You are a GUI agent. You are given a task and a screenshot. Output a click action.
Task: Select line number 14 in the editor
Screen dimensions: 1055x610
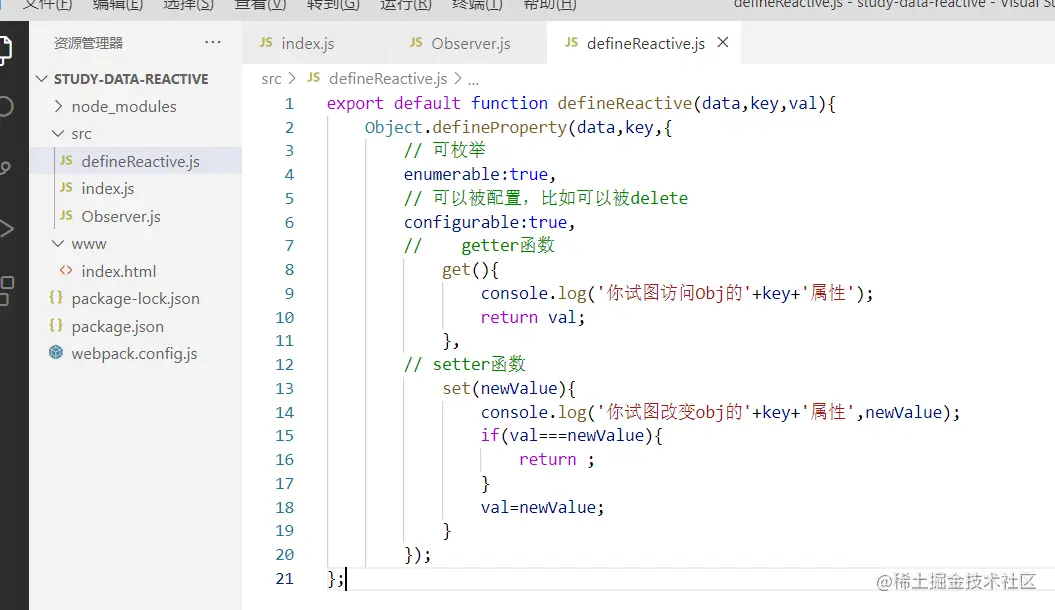285,412
